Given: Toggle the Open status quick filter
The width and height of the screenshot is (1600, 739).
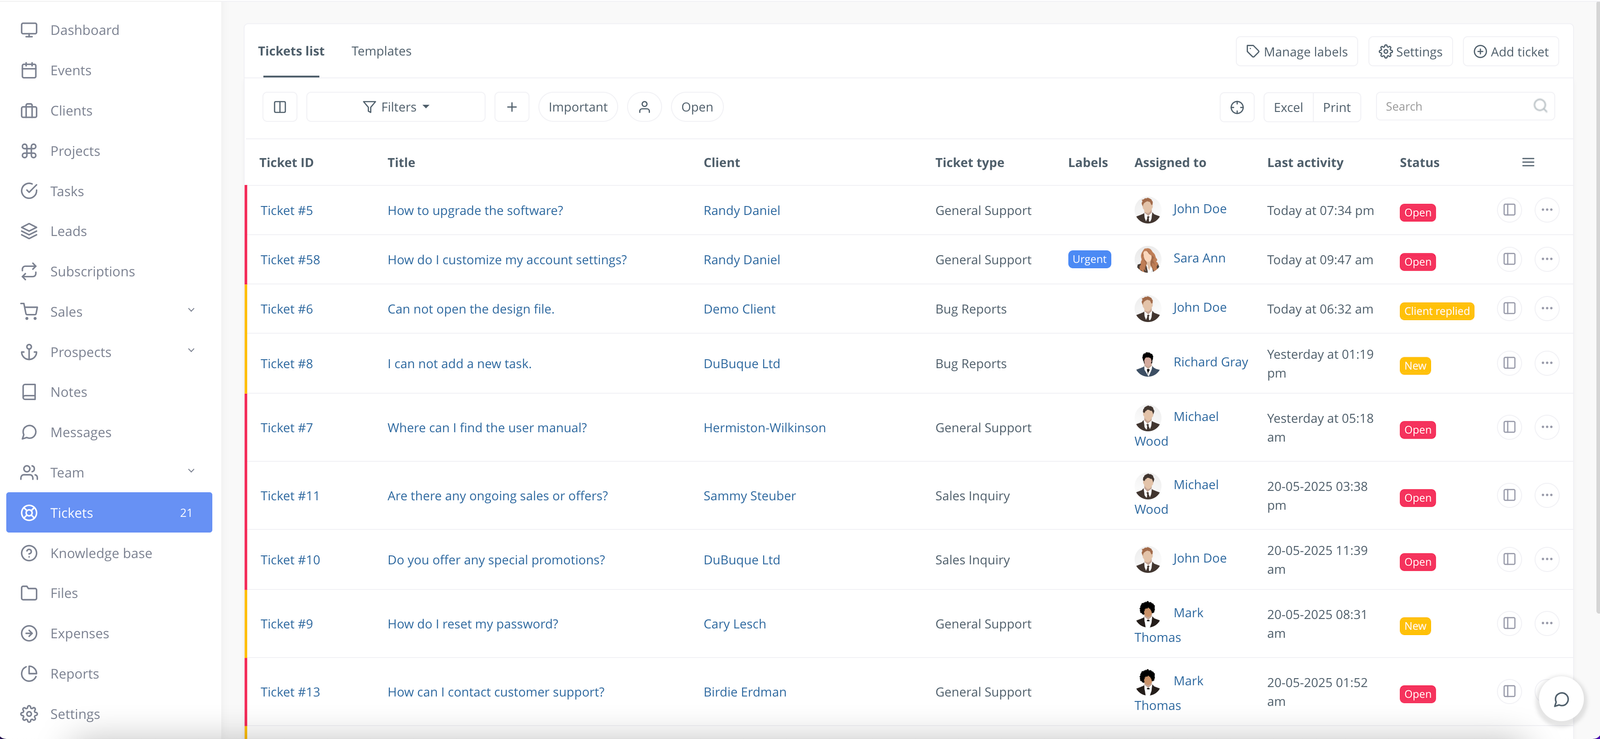Looking at the screenshot, I should click(x=697, y=107).
